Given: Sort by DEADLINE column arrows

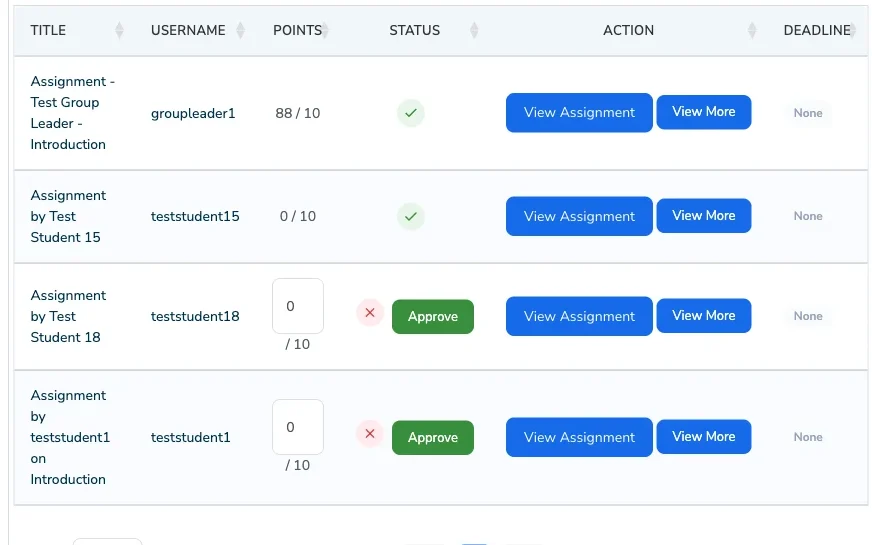Looking at the screenshot, I should click(x=854, y=30).
